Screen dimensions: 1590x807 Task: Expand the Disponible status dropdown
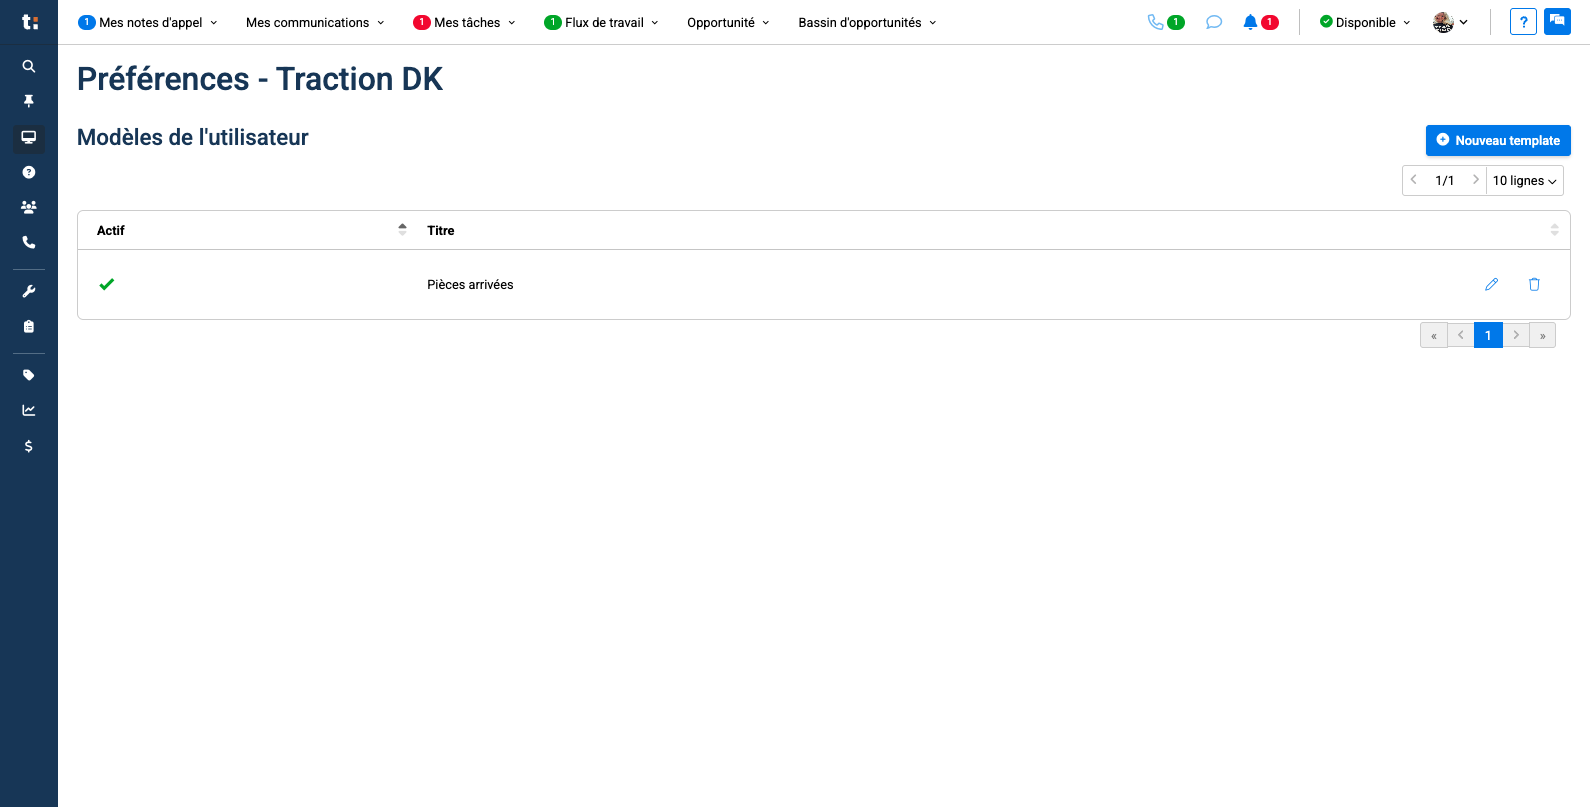point(1365,22)
